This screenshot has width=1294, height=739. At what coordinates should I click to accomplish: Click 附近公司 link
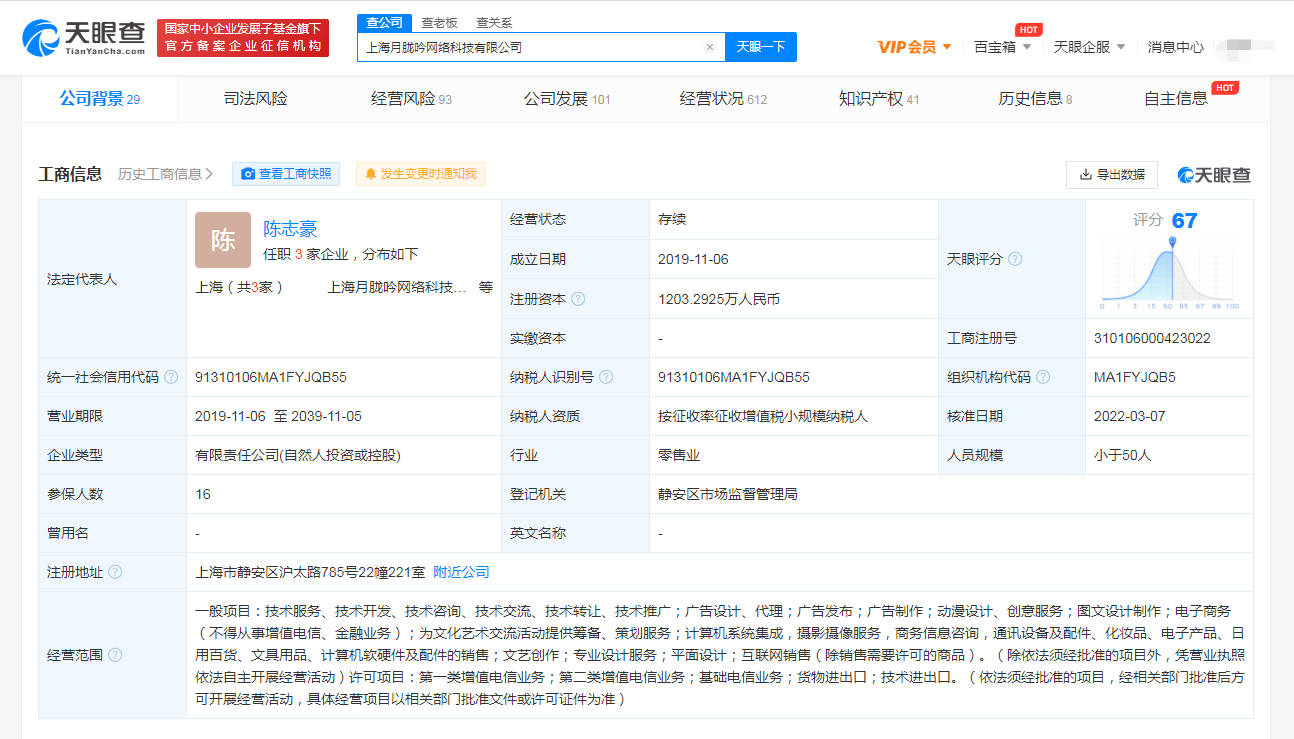(x=461, y=572)
